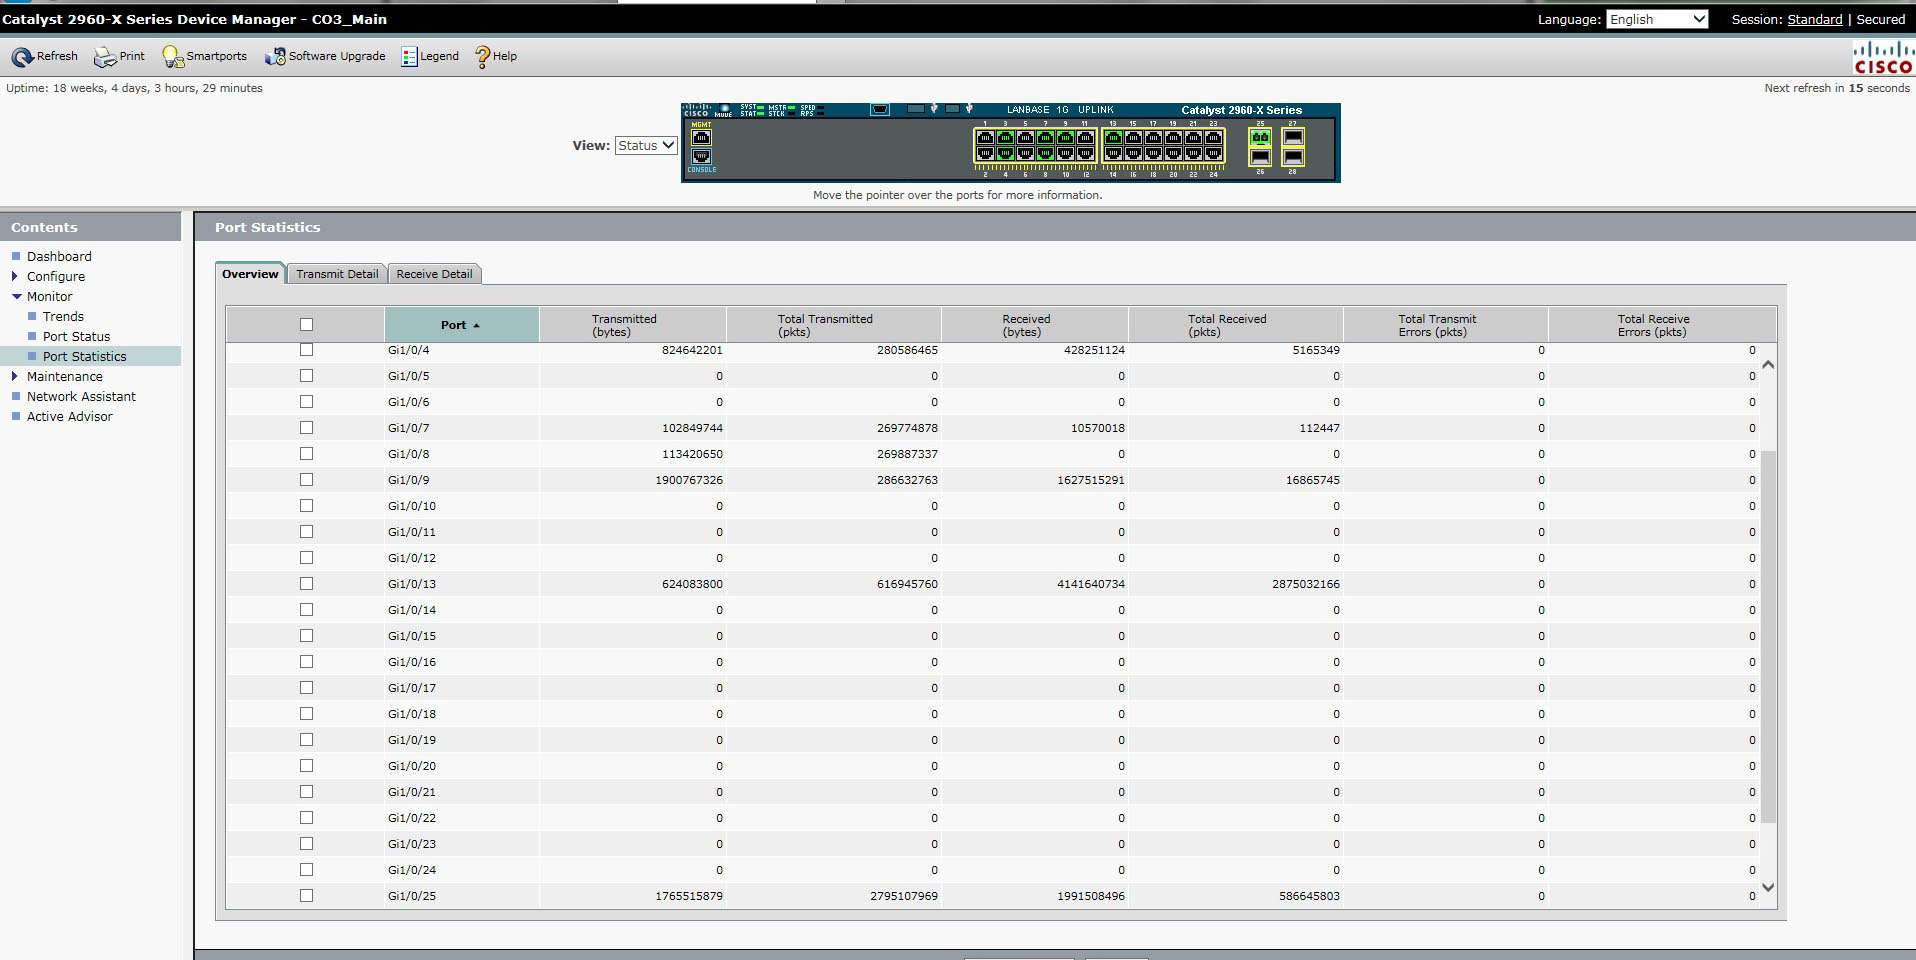Switch to the Receive Detail tab

tap(434, 274)
